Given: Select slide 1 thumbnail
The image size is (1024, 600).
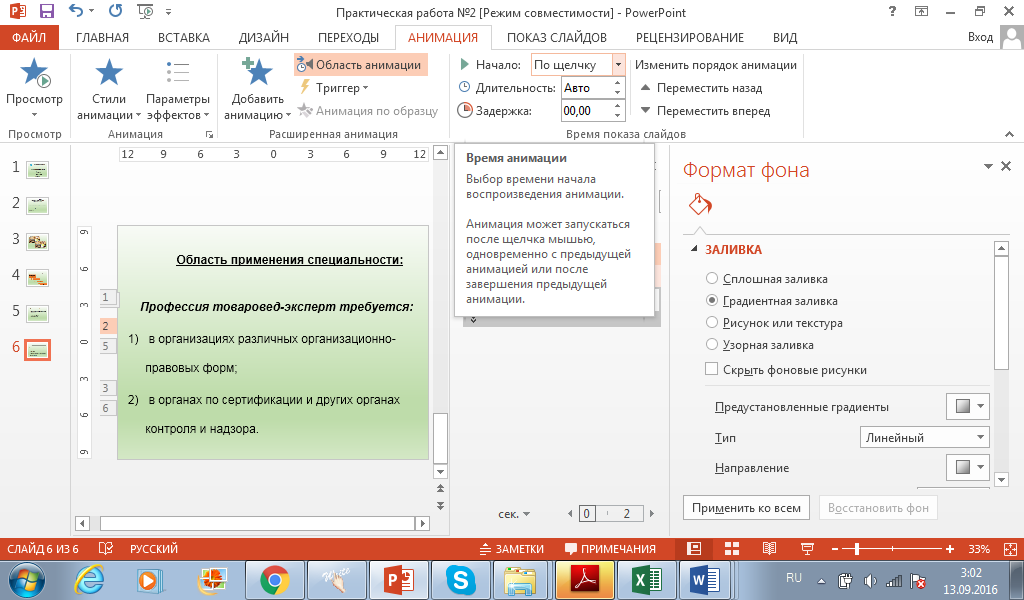Looking at the screenshot, I should click(x=37, y=170).
